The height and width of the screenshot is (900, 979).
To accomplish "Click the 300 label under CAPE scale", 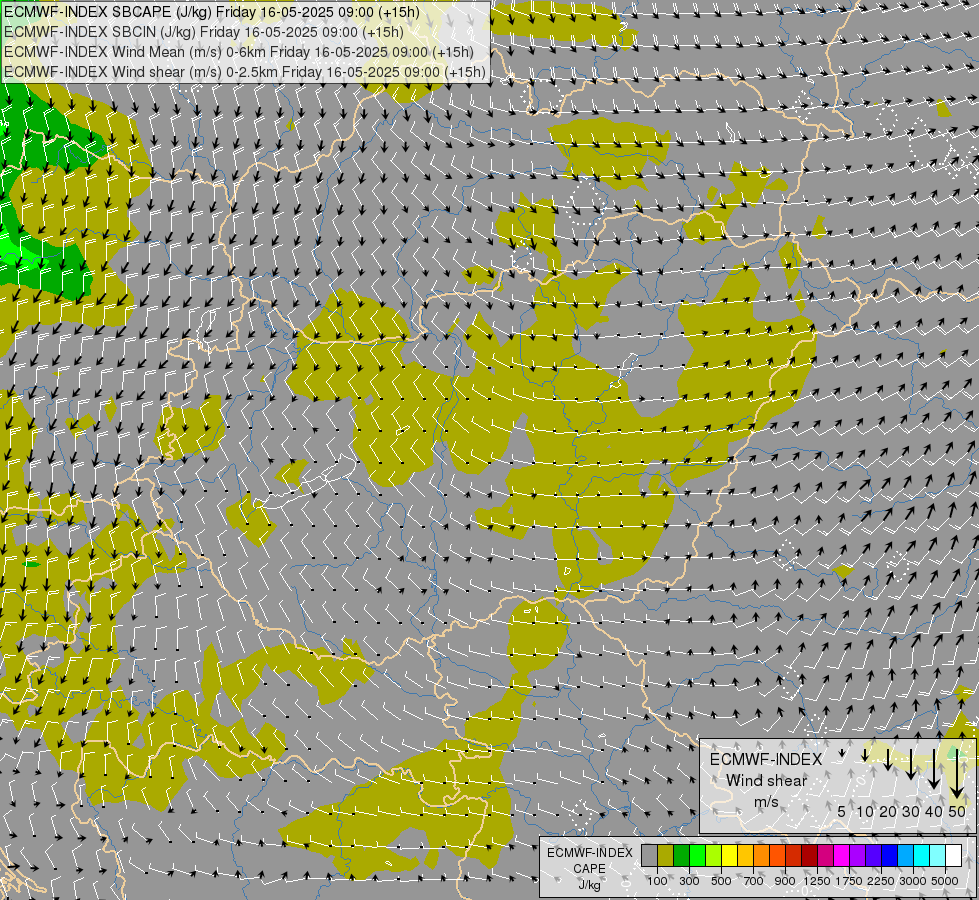I will tap(689, 881).
